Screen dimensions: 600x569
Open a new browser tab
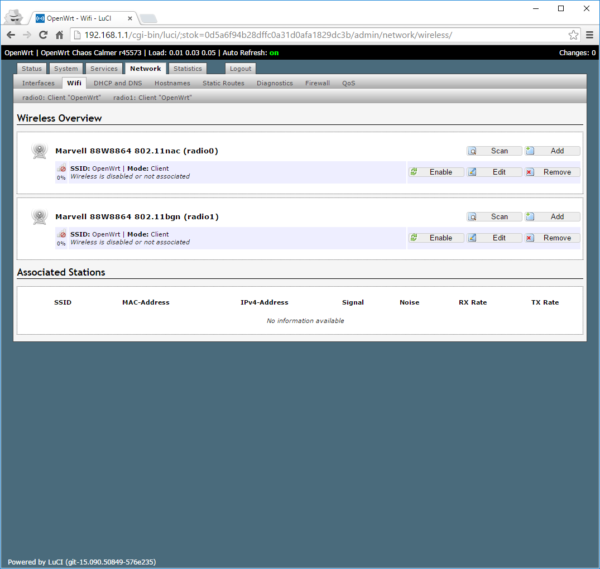[x=148, y=18]
